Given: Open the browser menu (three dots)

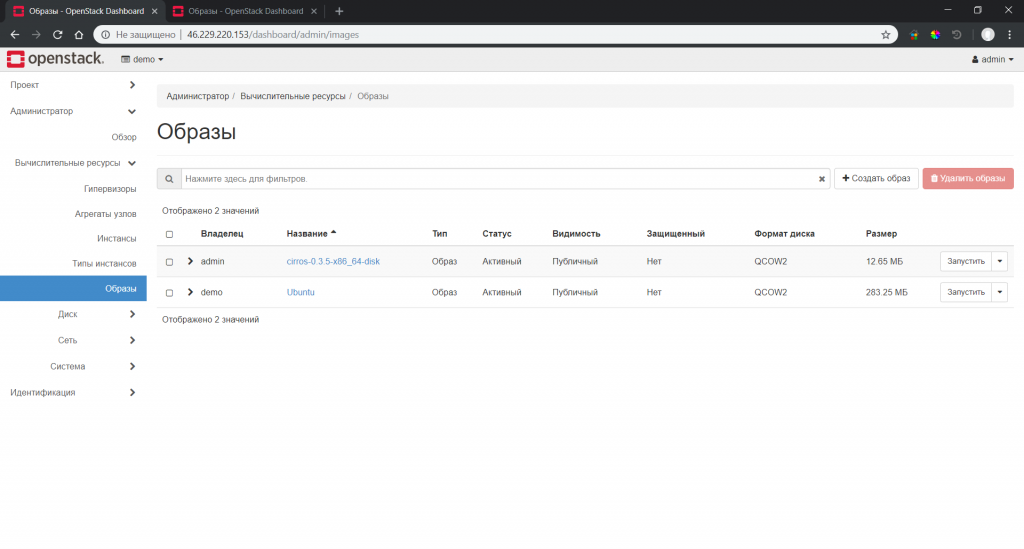Looking at the screenshot, I should [1010, 35].
